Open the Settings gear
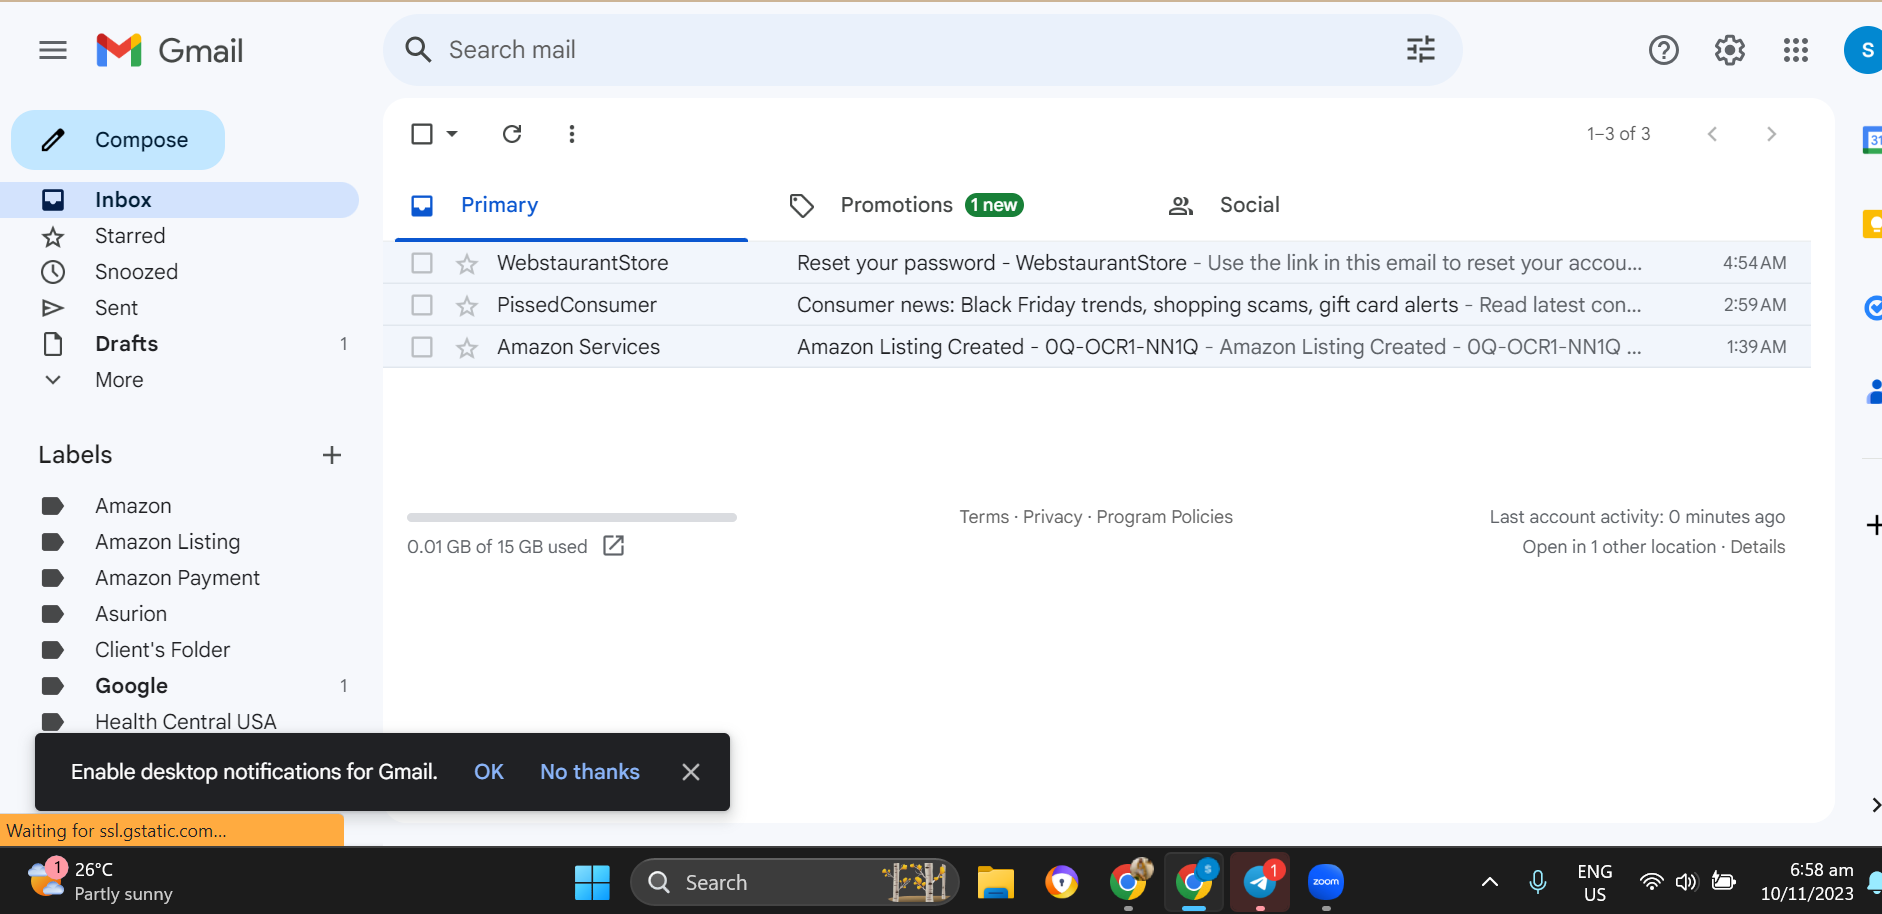 [1730, 50]
